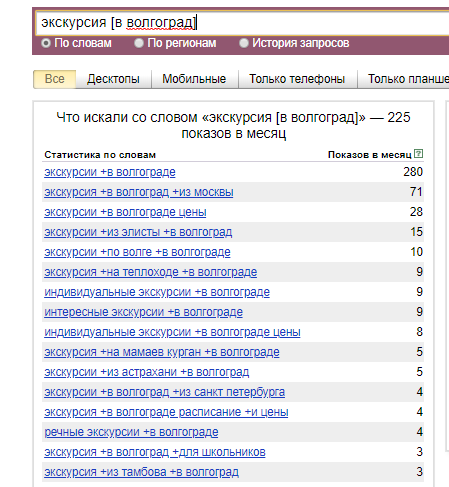
Task: Open link экскурсия +на теплоходе +в волгограде
Action: [151, 272]
